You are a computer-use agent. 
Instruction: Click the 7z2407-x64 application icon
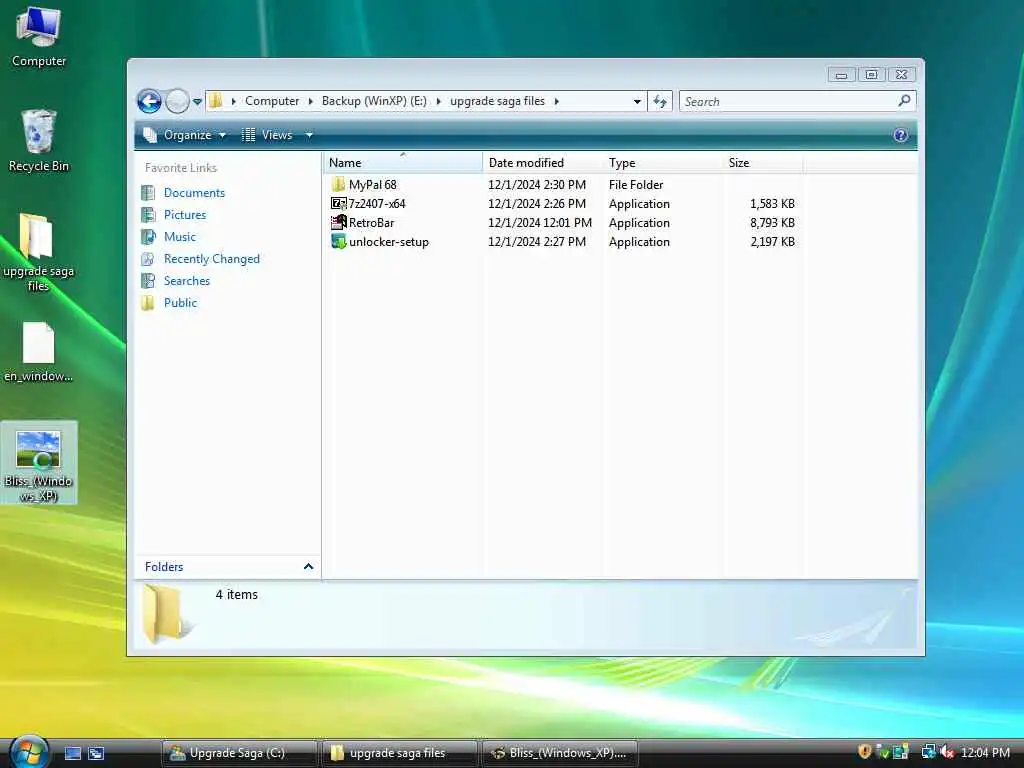point(338,203)
